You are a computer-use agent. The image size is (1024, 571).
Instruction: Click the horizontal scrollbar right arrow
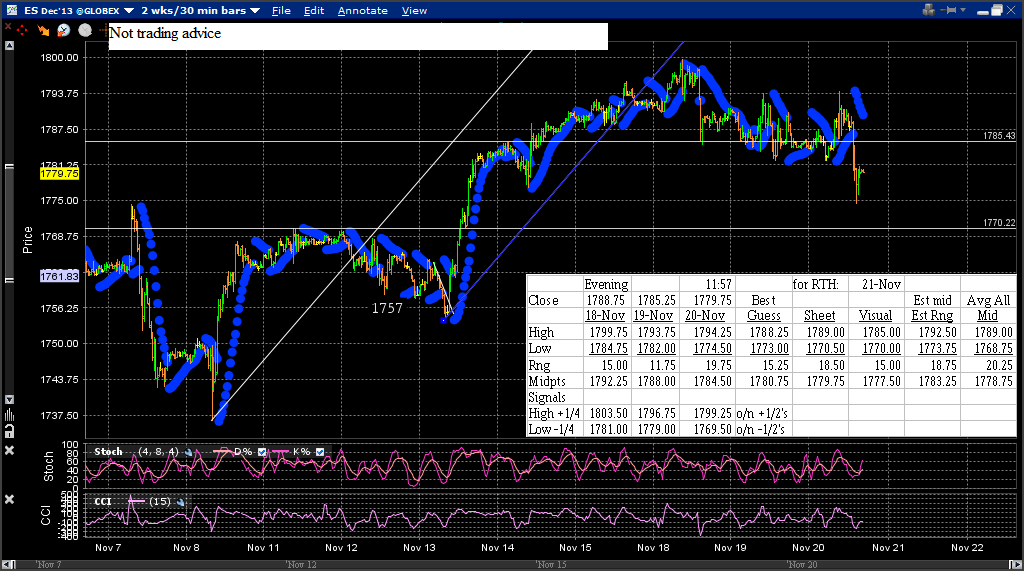point(1016,564)
